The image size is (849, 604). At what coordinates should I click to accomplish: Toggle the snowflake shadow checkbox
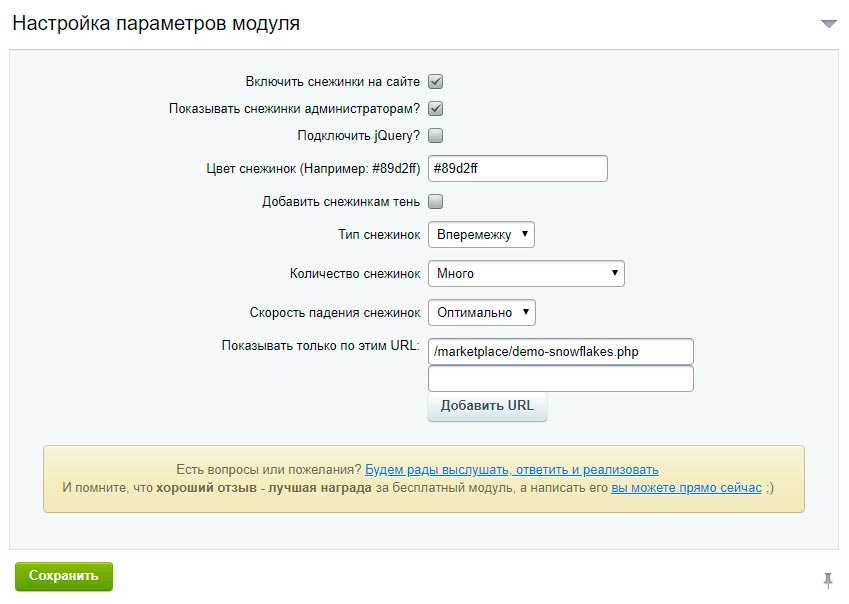coord(436,202)
